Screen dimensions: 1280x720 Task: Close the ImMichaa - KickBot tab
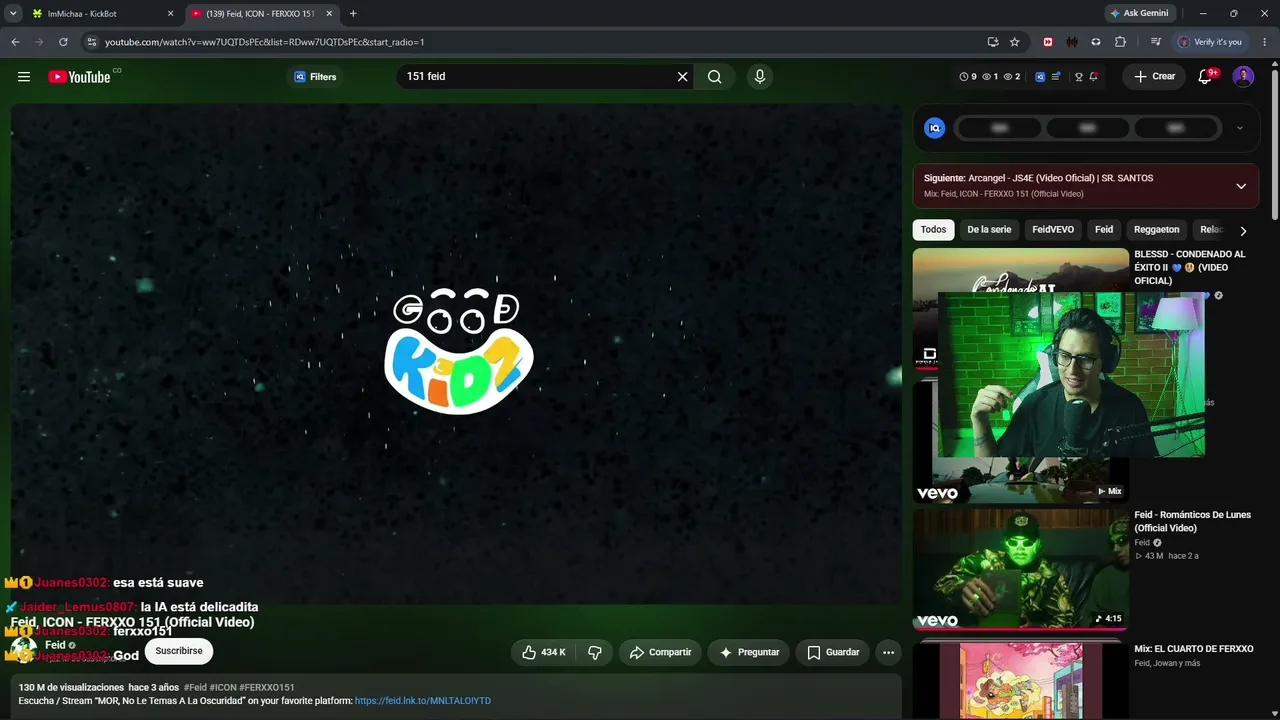170,14
